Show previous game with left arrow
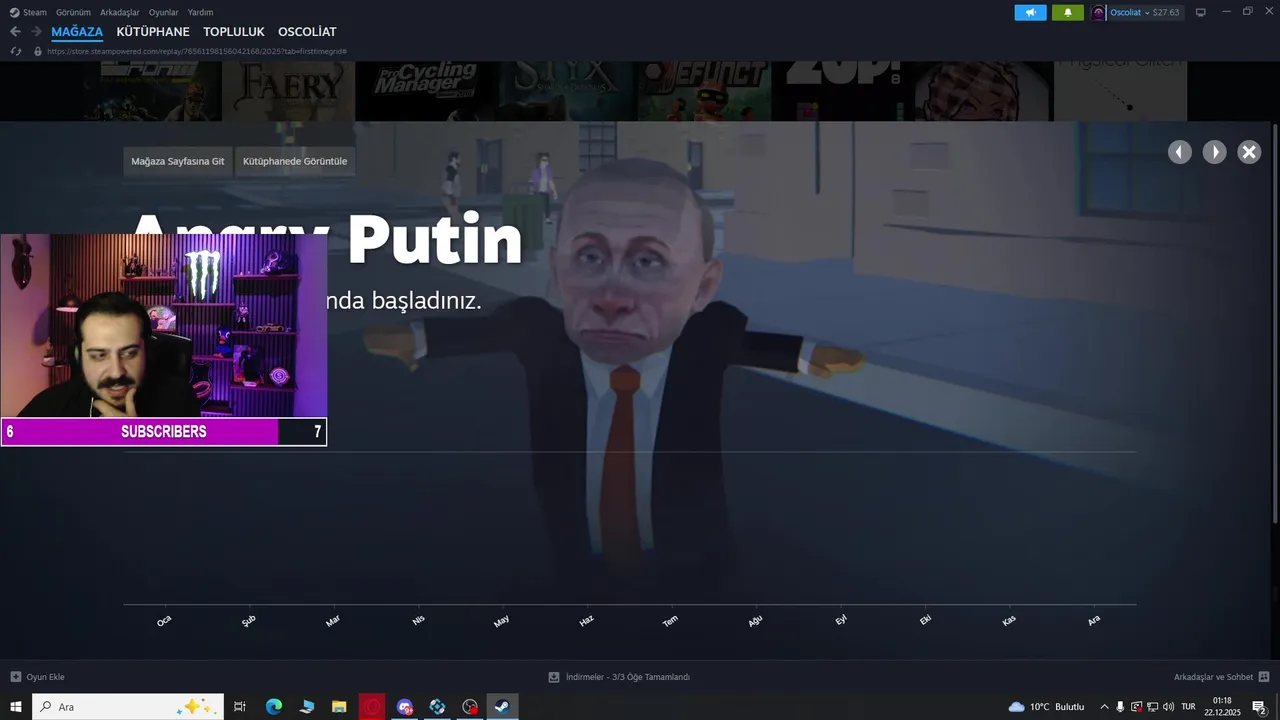The image size is (1280, 720). tap(1180, 152)
